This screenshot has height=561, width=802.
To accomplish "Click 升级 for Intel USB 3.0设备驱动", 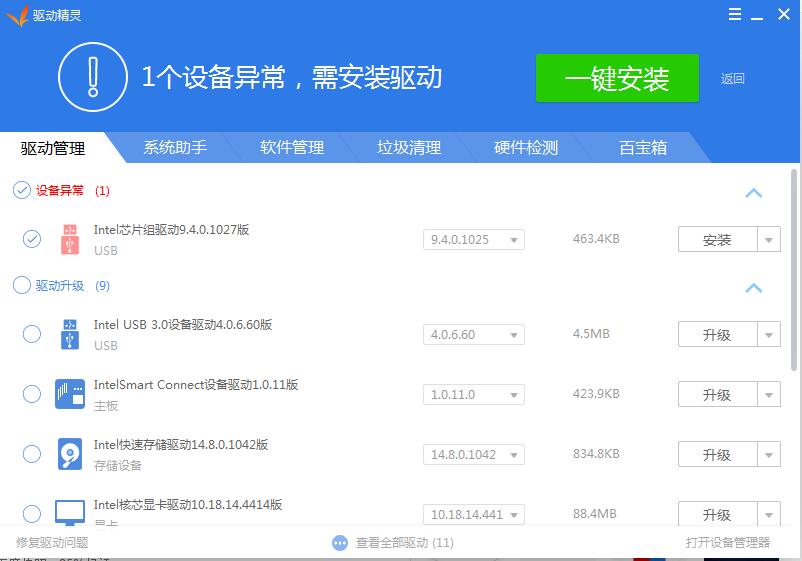I will click(717, 334).
